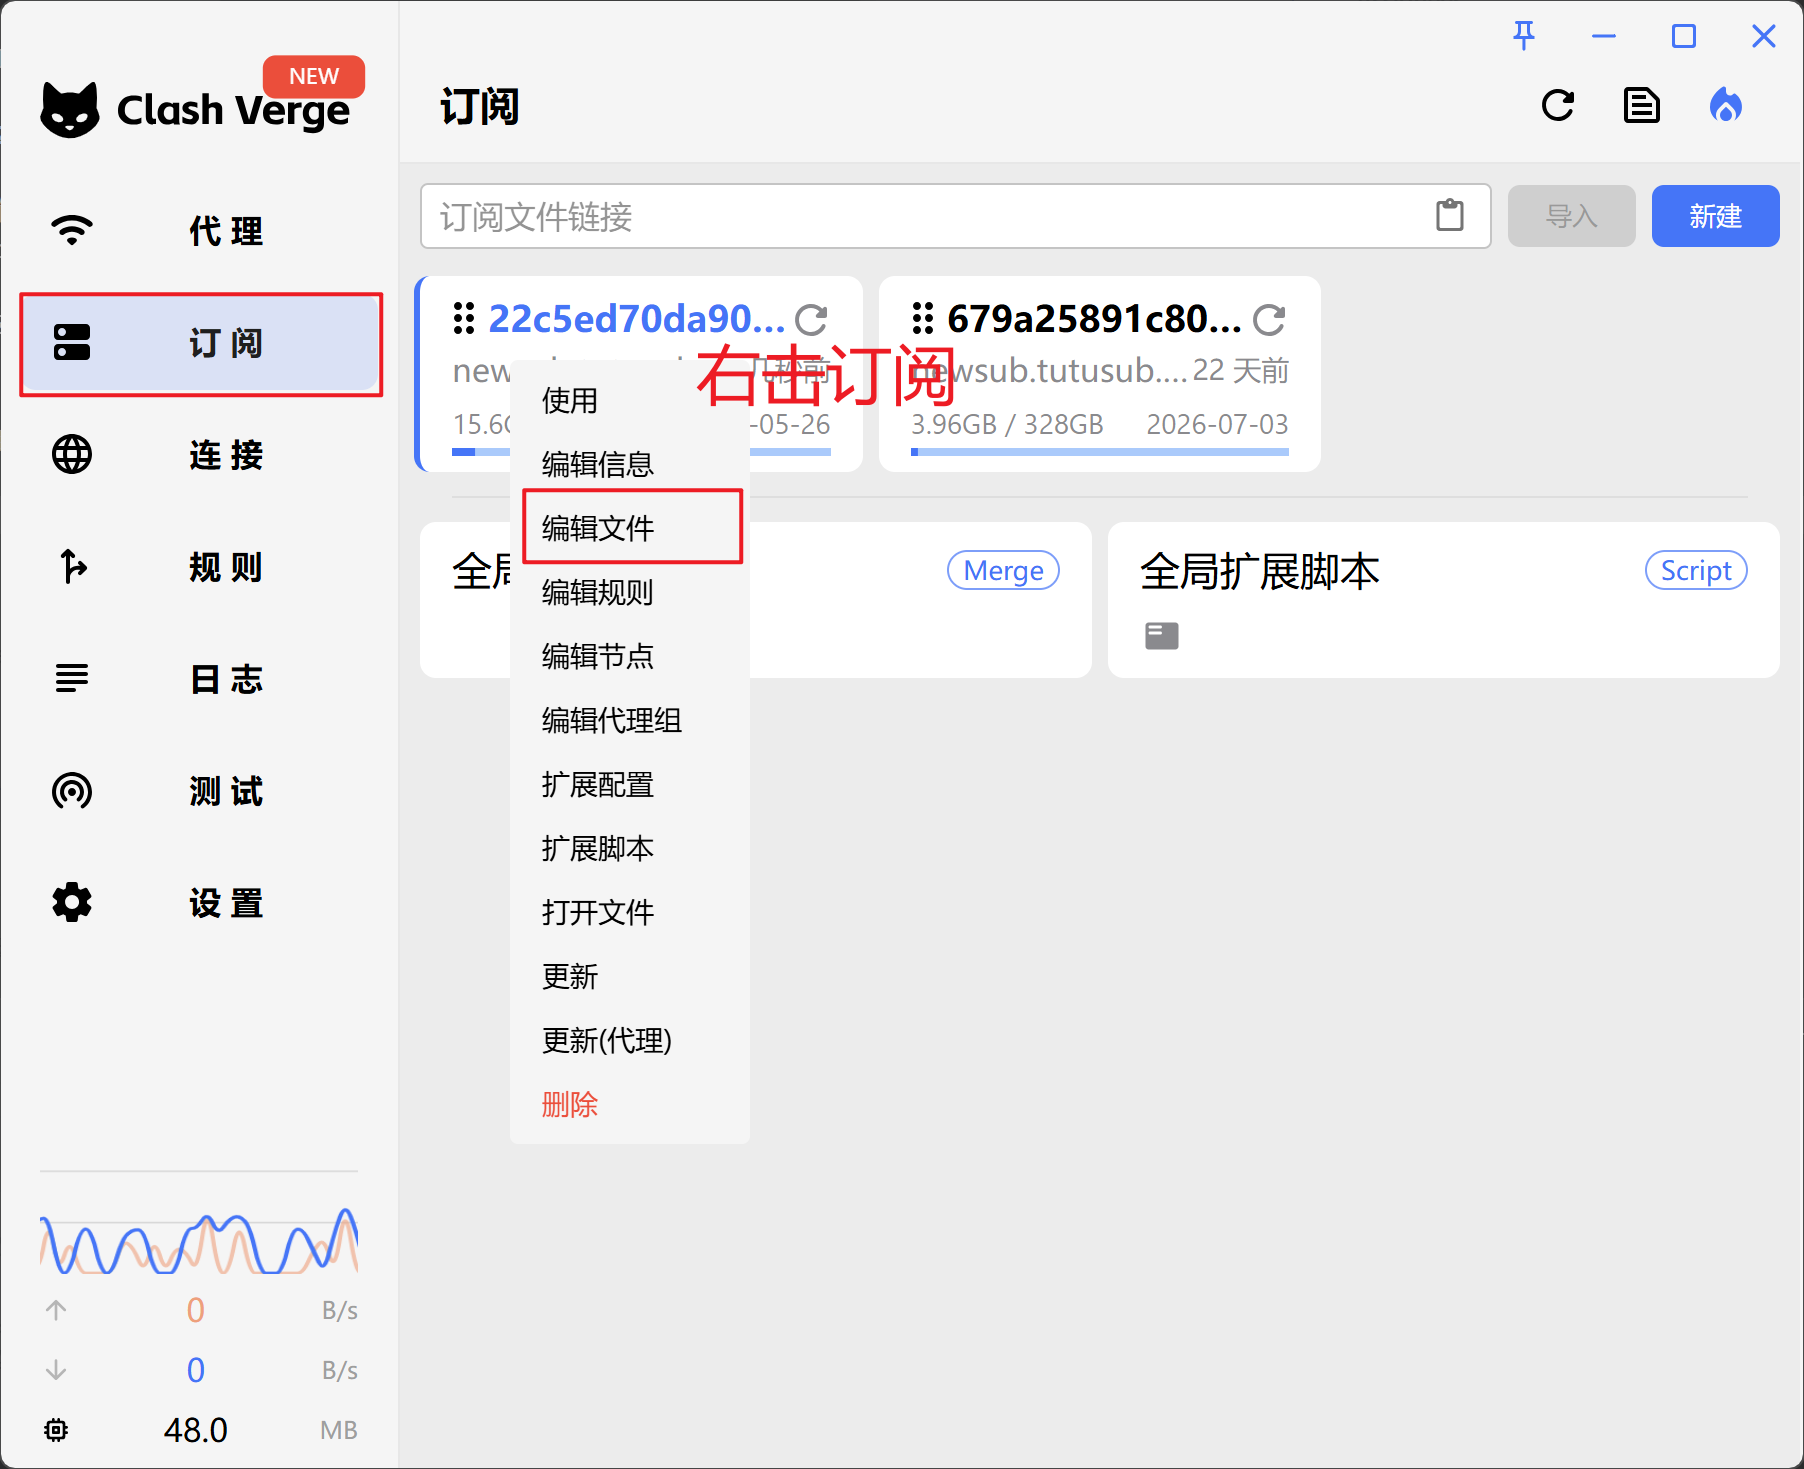Open the runtime config document icon
The width and height of the screenshot is (1804, 1469).
click(x=1641, y=105)
